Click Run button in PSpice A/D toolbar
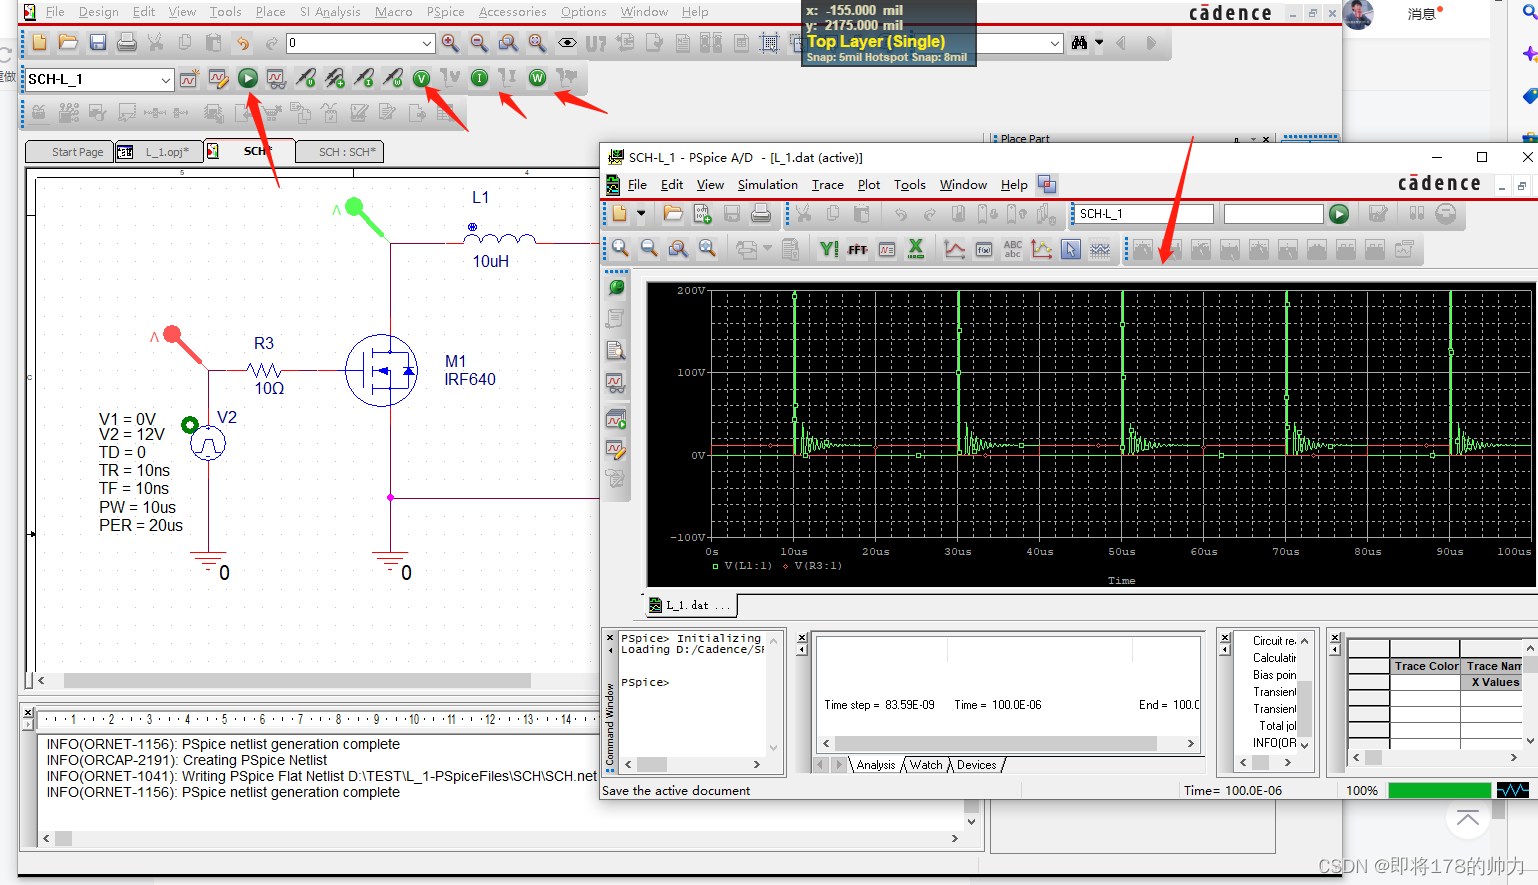 tap(1339, 214)
